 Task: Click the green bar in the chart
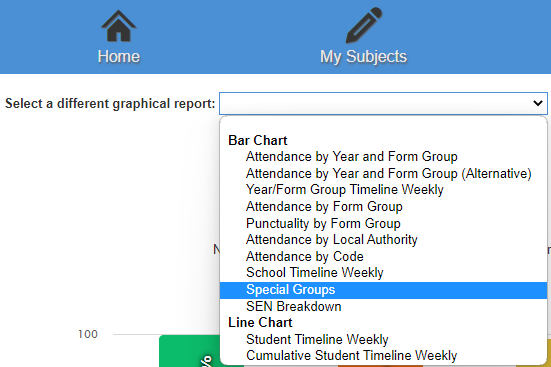click(189, 351)
